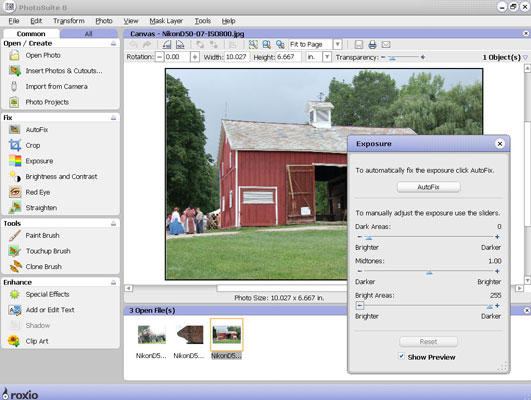Click the redo arrow in canvas toolbar
This screenshot has height=400, width=531.
147,44
